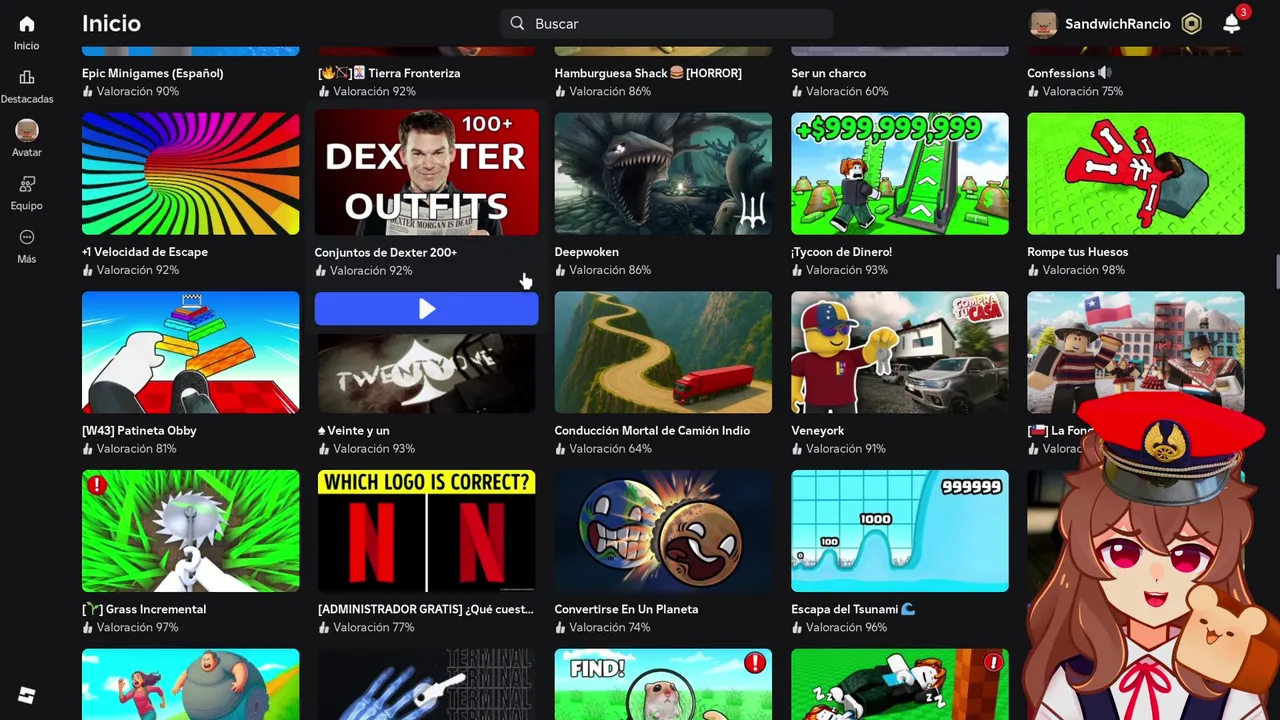Open the Robux hexagon icon
Viewport: 1280px width, 720px height.
click(1191, 24)
